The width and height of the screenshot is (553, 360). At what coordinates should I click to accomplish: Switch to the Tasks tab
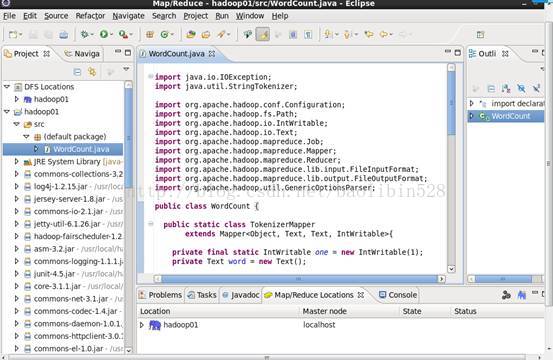pos(202,295)
